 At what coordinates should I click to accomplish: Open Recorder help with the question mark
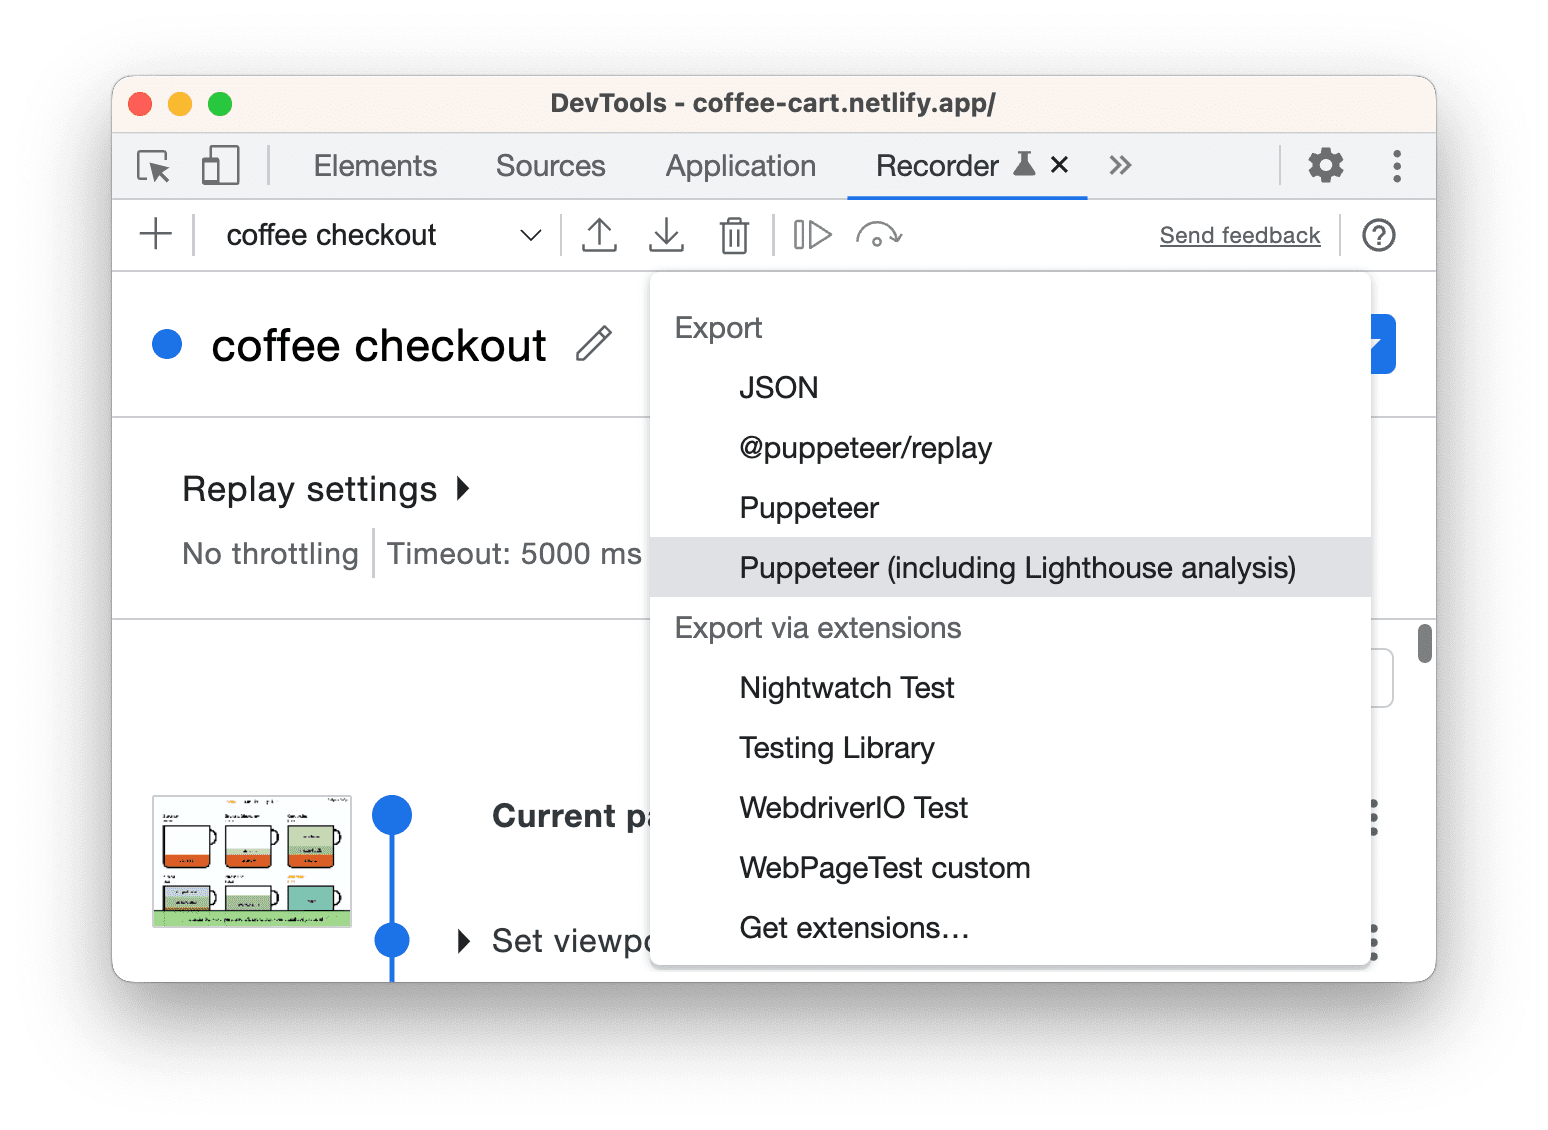click(x=1378, y=235)
